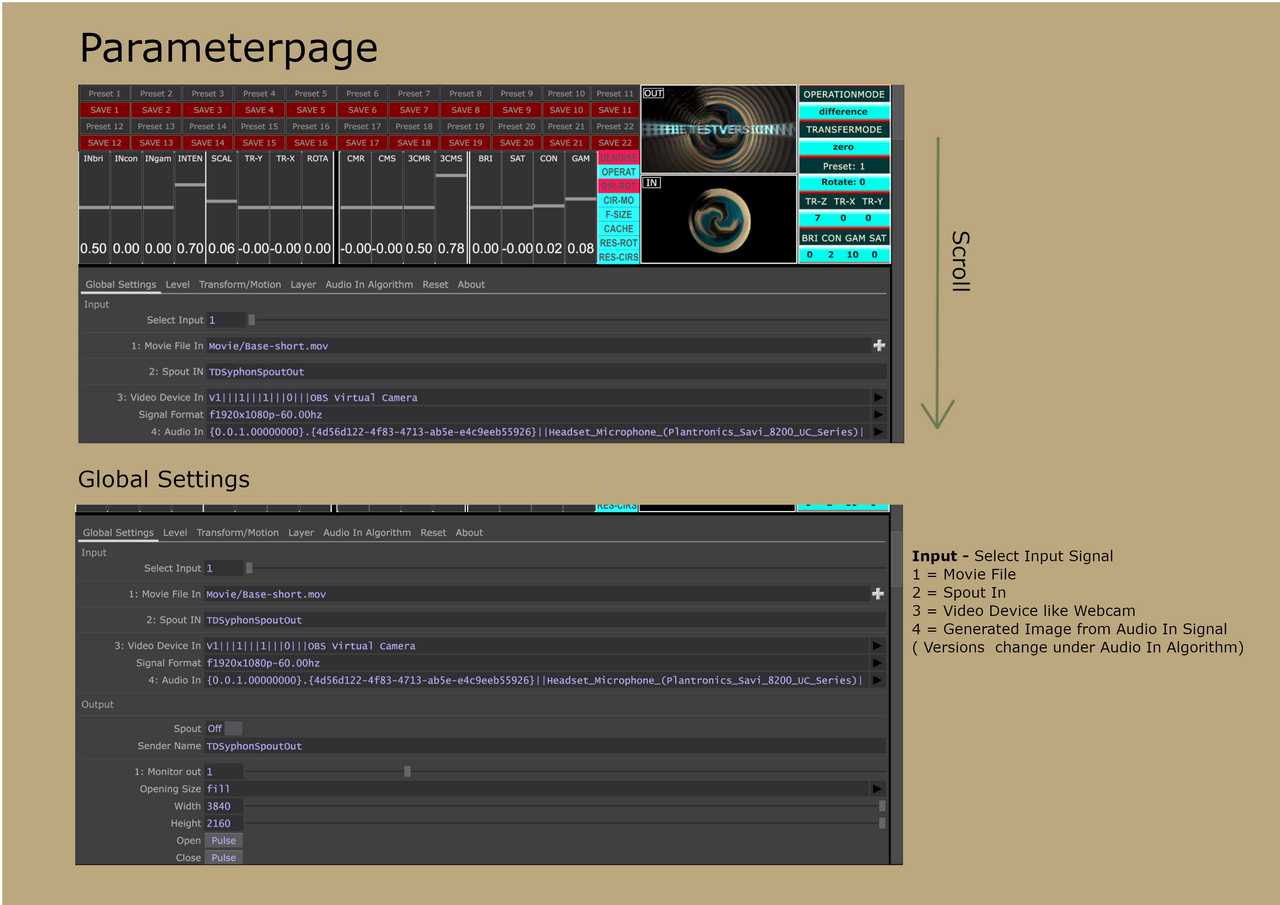Toggle the CACHE switch

(618, 229)
